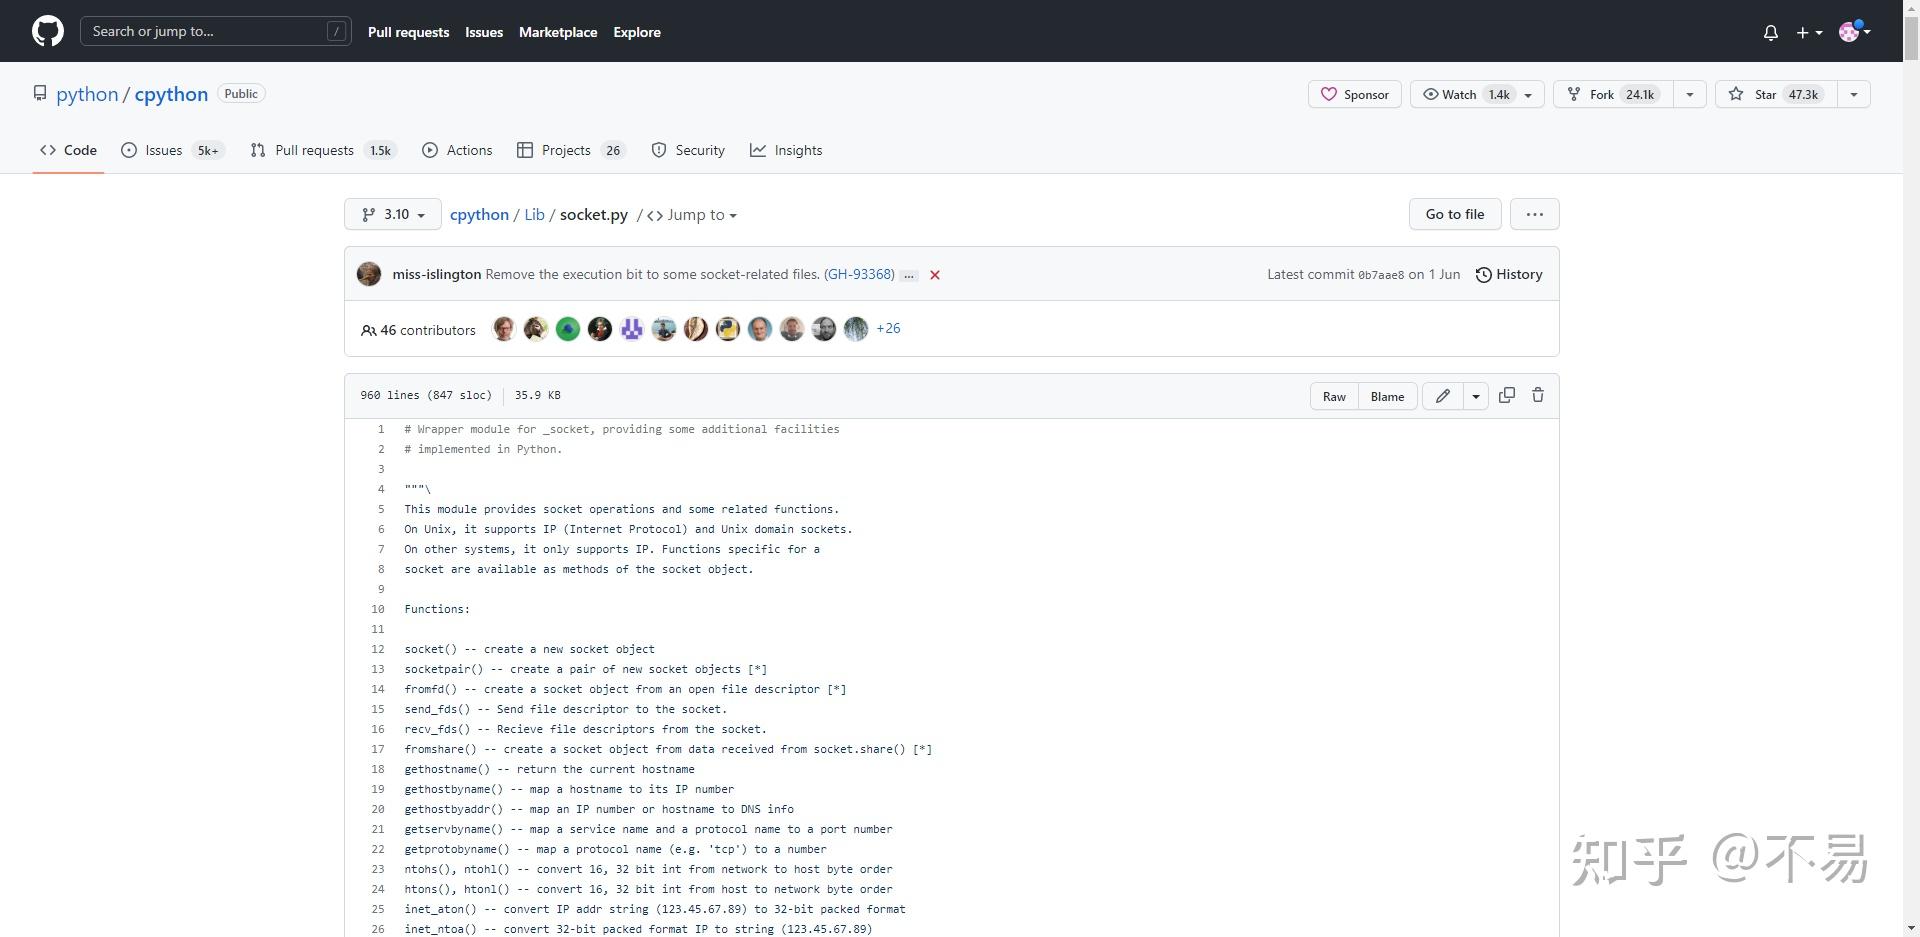Select line number 26
This screenshot has height=937, width=1920.
click(x=378, y=929)
